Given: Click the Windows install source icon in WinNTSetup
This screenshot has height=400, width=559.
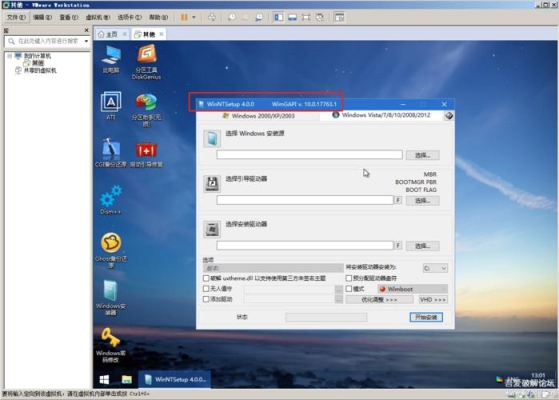Looking at the screenshot, I should (212, 138).
